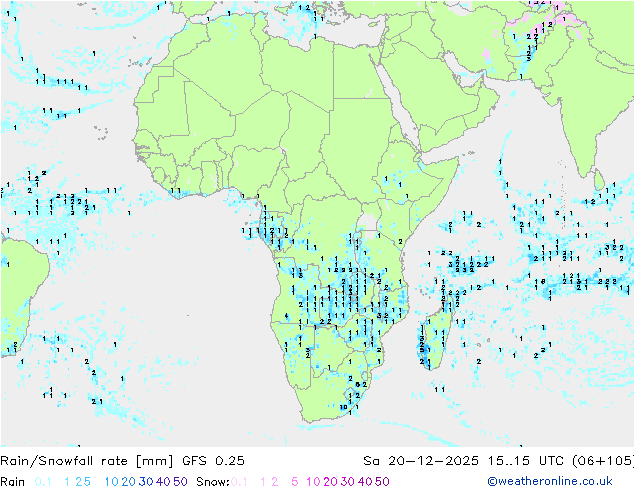Image resolution: width=634 pixels, height=490 pixels.
Task: Click rain legend color value 30
Action: click(x=146, y=482)
